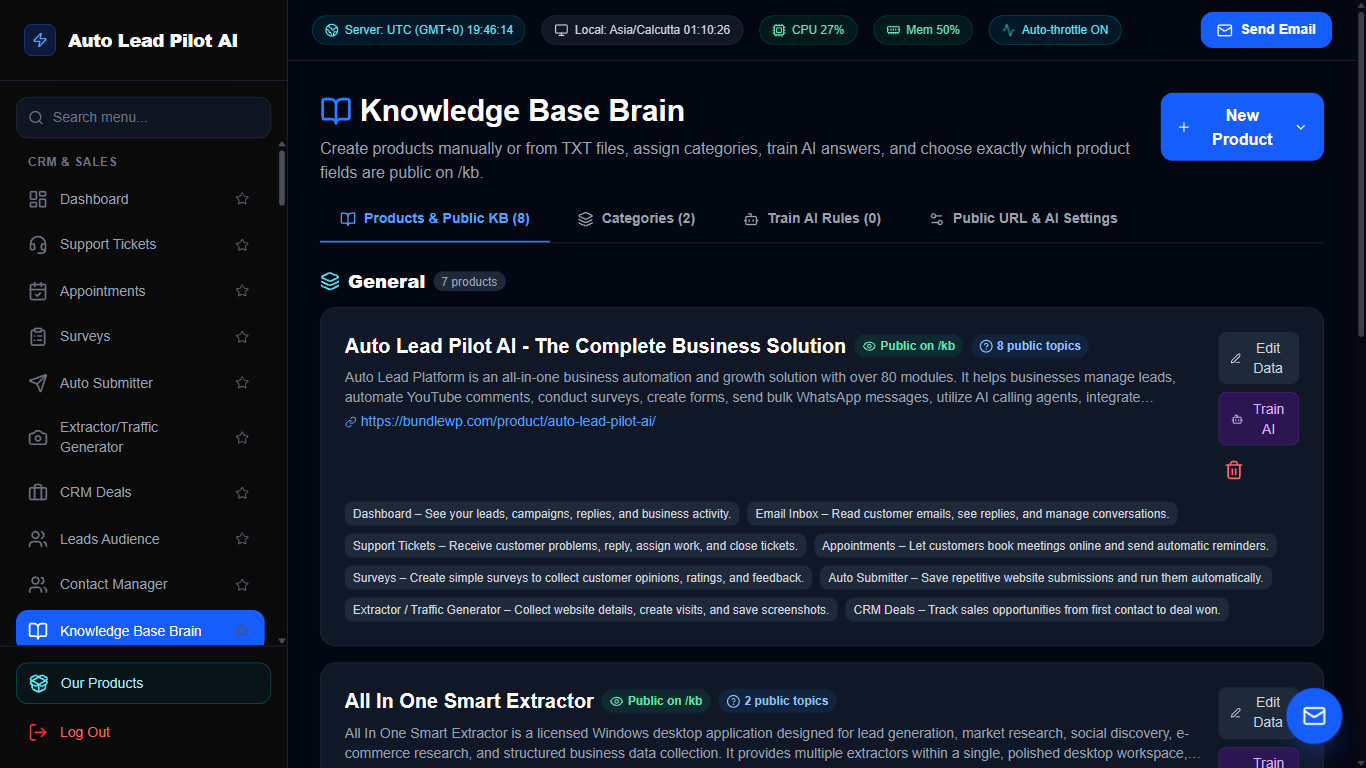Open the floating mail chat button

click(x=1314, y=716)
